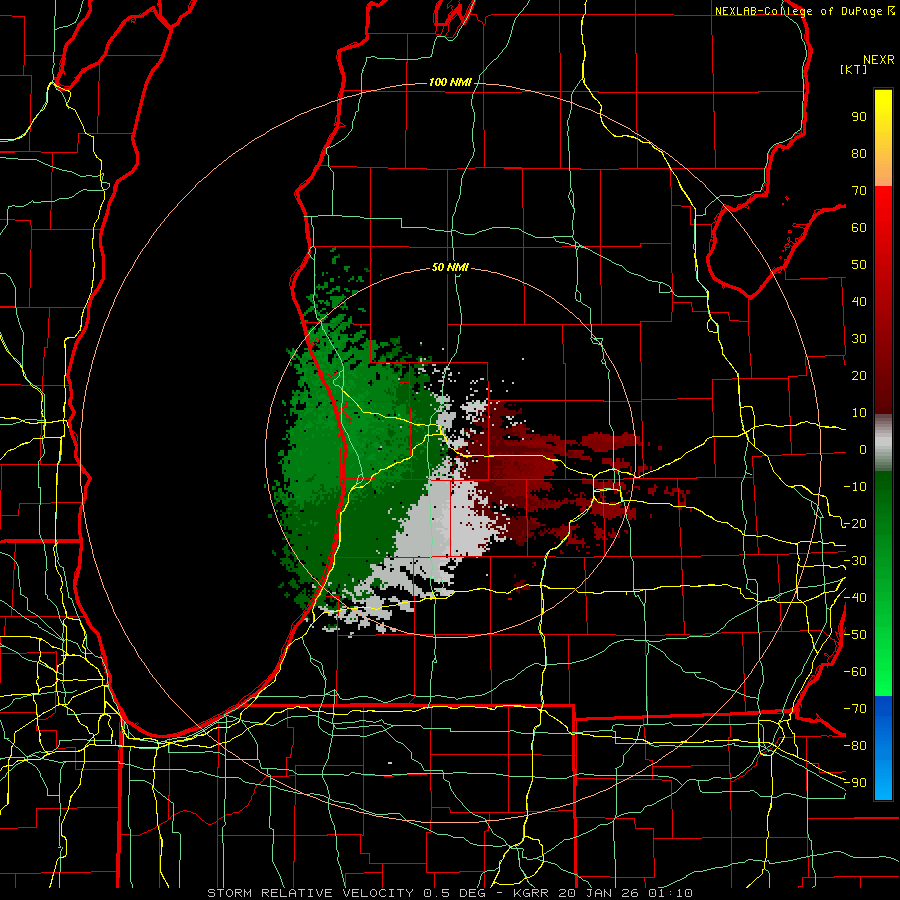Click the NEXR label above the color scale
Image resolution: width=900 pixels, height=900 pixels.
(879, 60)
